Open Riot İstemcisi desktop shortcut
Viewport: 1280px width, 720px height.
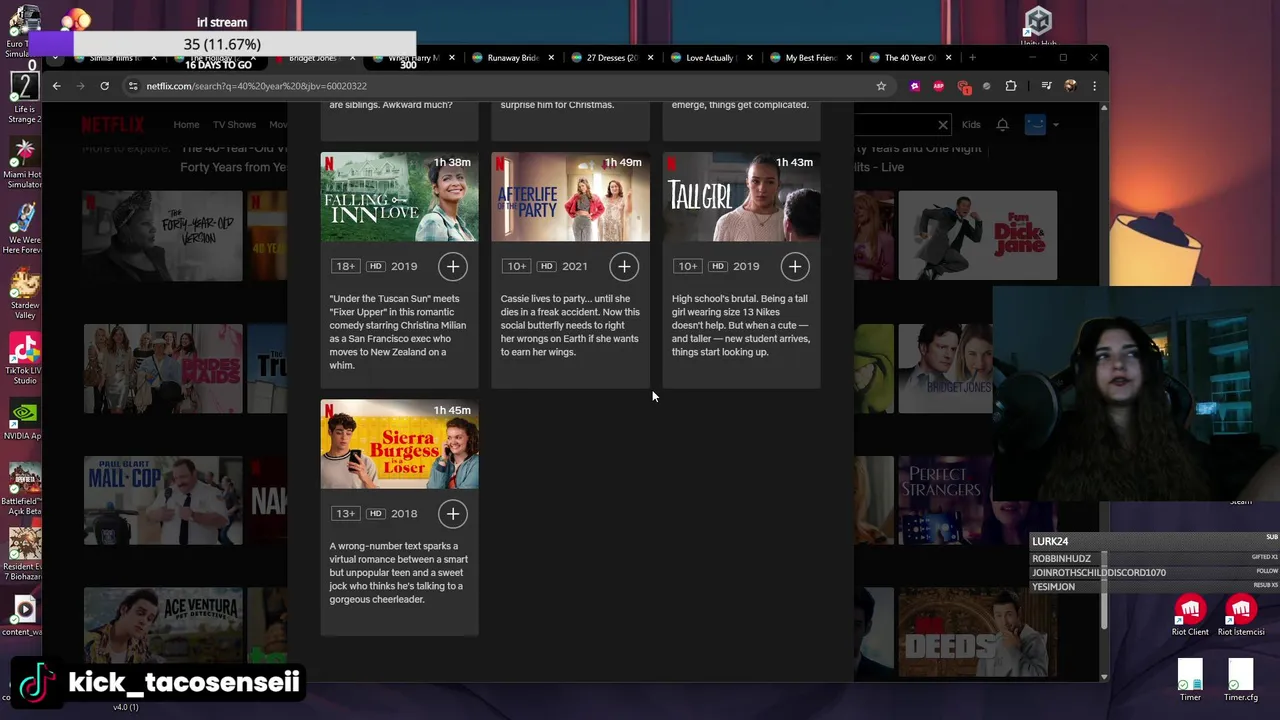coord(1241,616)
